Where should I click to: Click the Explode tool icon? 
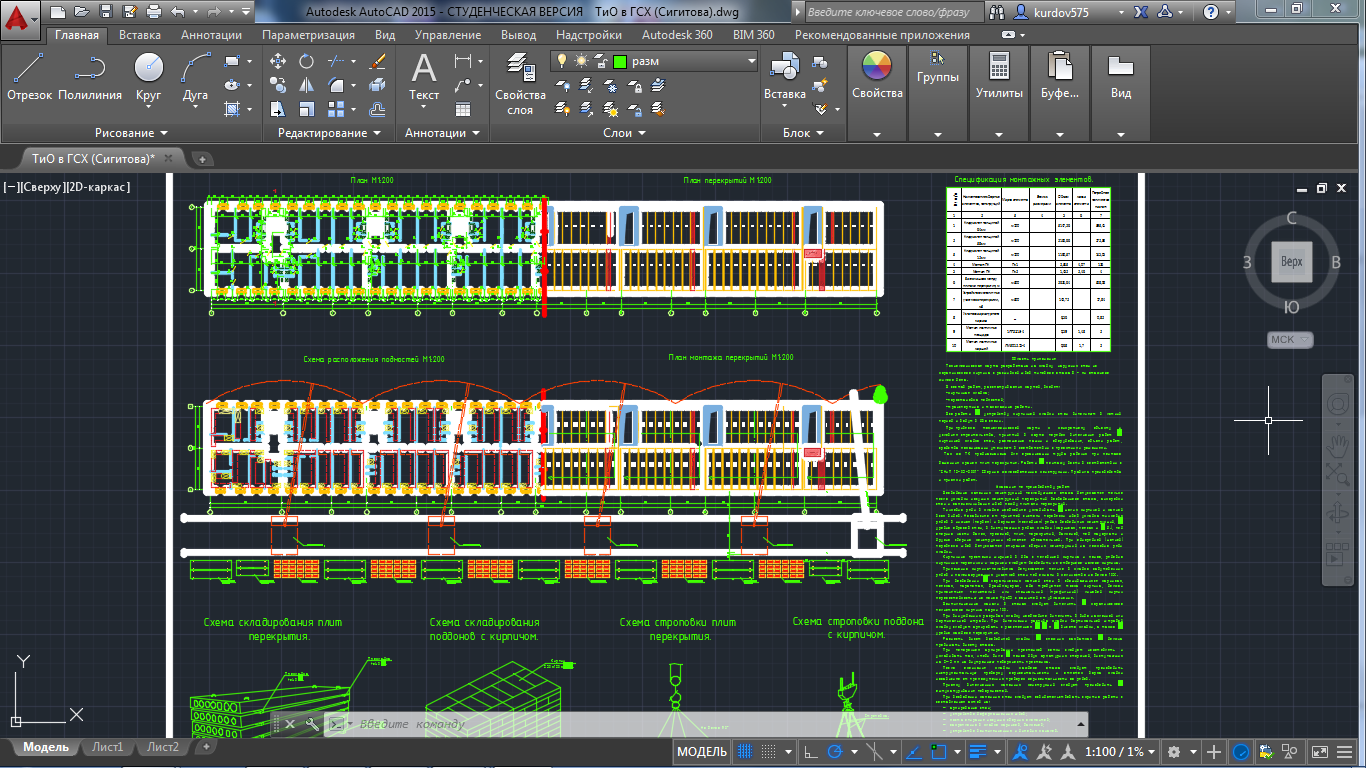pyautogui.click(x=377, y=85)
